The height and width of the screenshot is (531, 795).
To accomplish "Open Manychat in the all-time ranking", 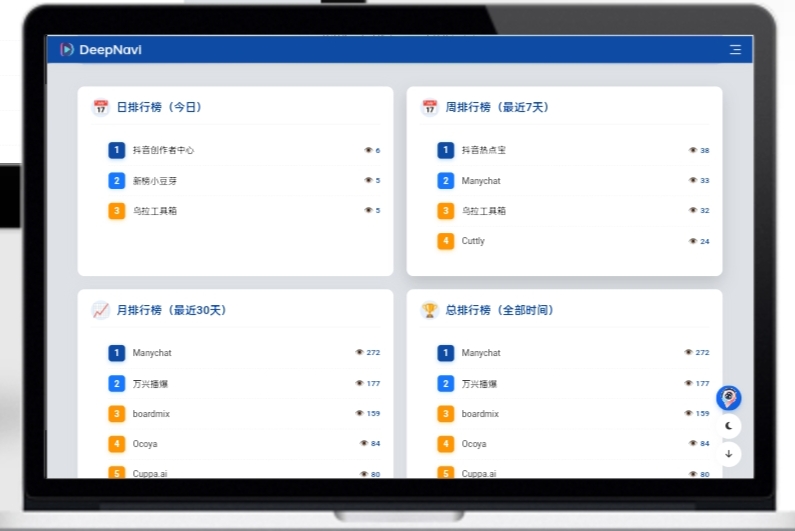I will tap(481, 352).
